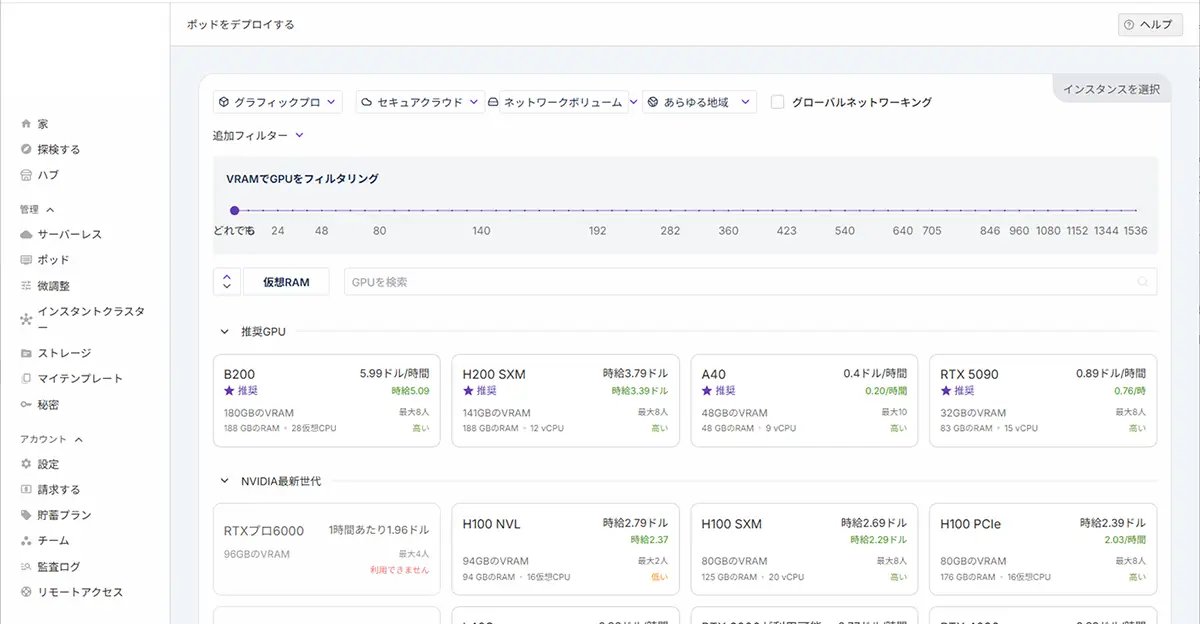
Task: Collapse the 管理 section chevron
Action: point(51,210)
